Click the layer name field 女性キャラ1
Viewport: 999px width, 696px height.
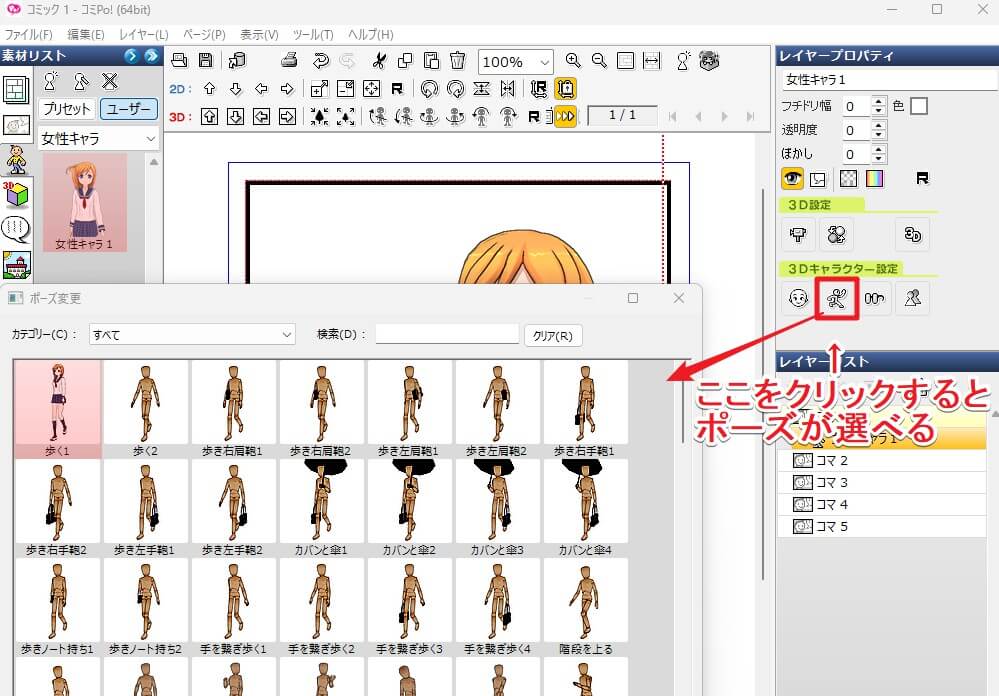pos(889,80)
